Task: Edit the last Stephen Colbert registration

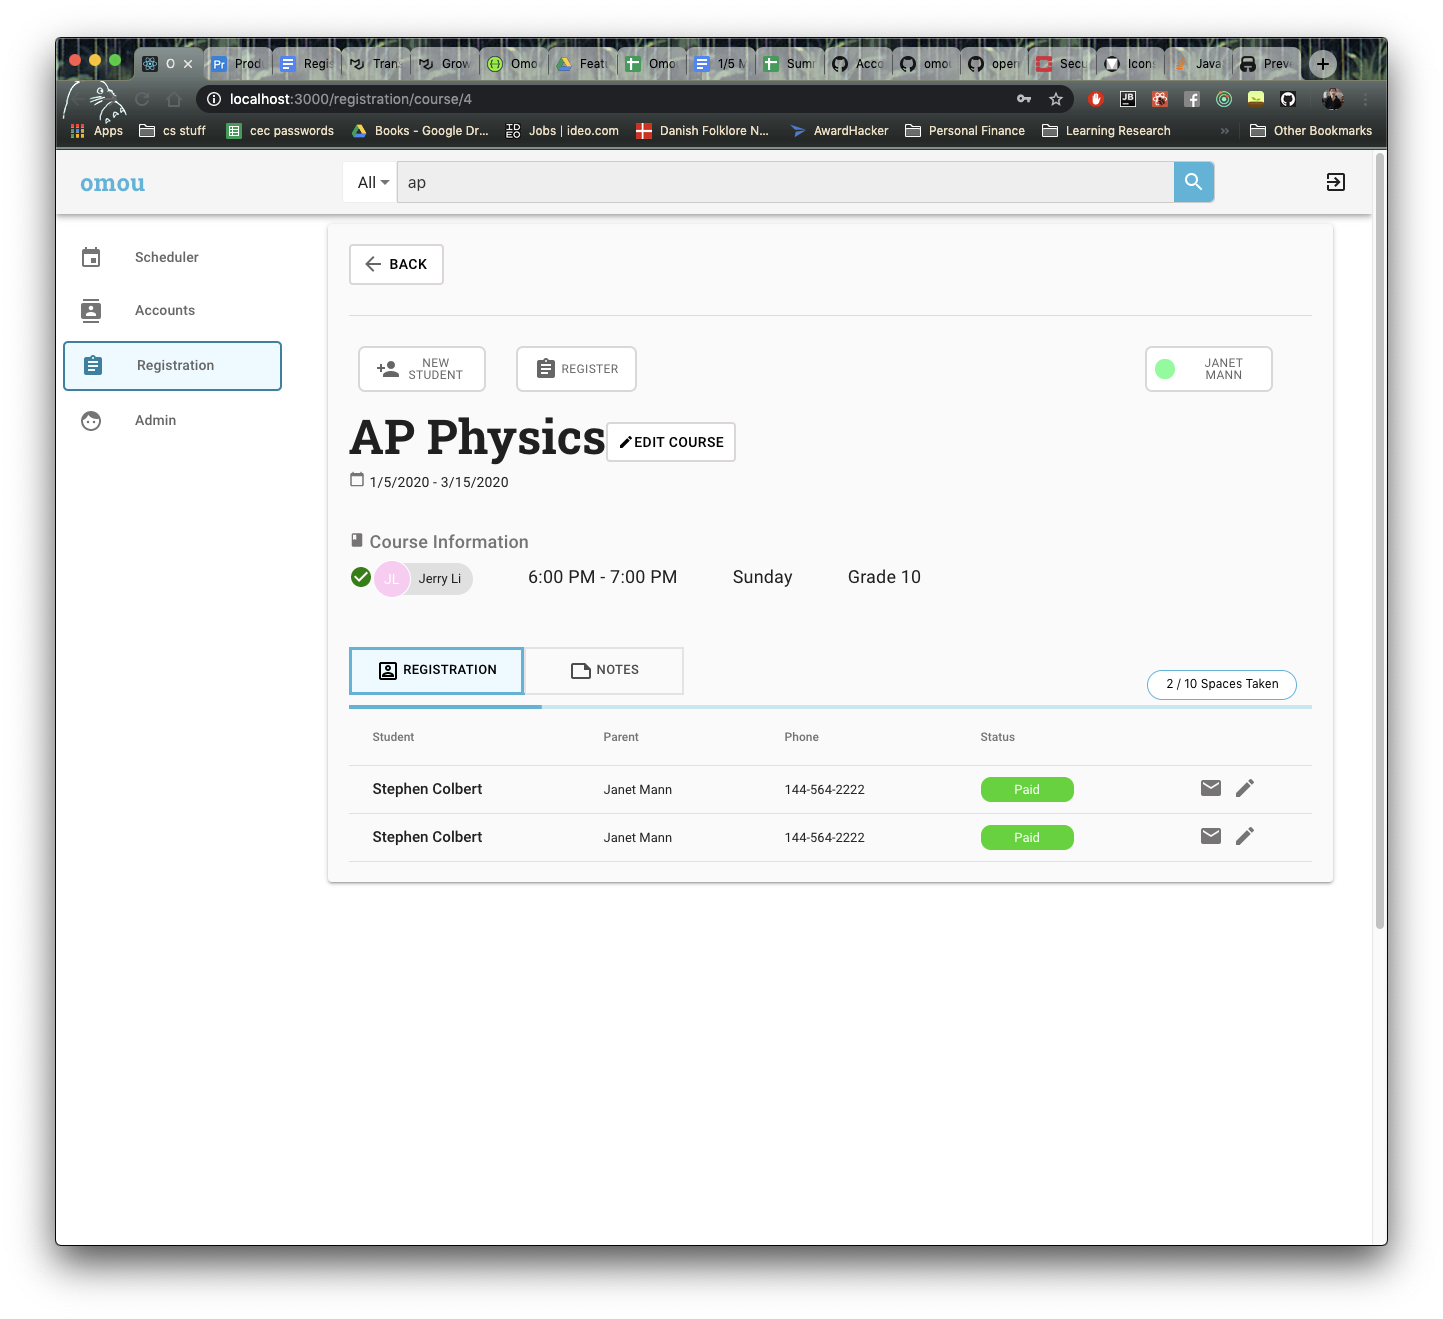Action: [x=1244, y=836]
